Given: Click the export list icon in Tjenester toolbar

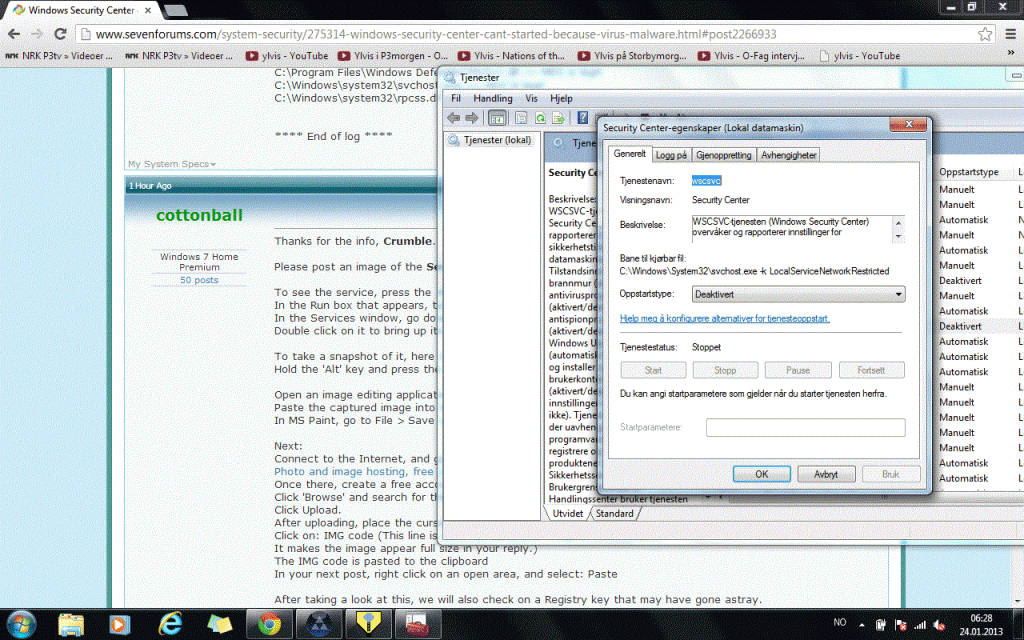Looking at the screenshot, I should 558,118.
